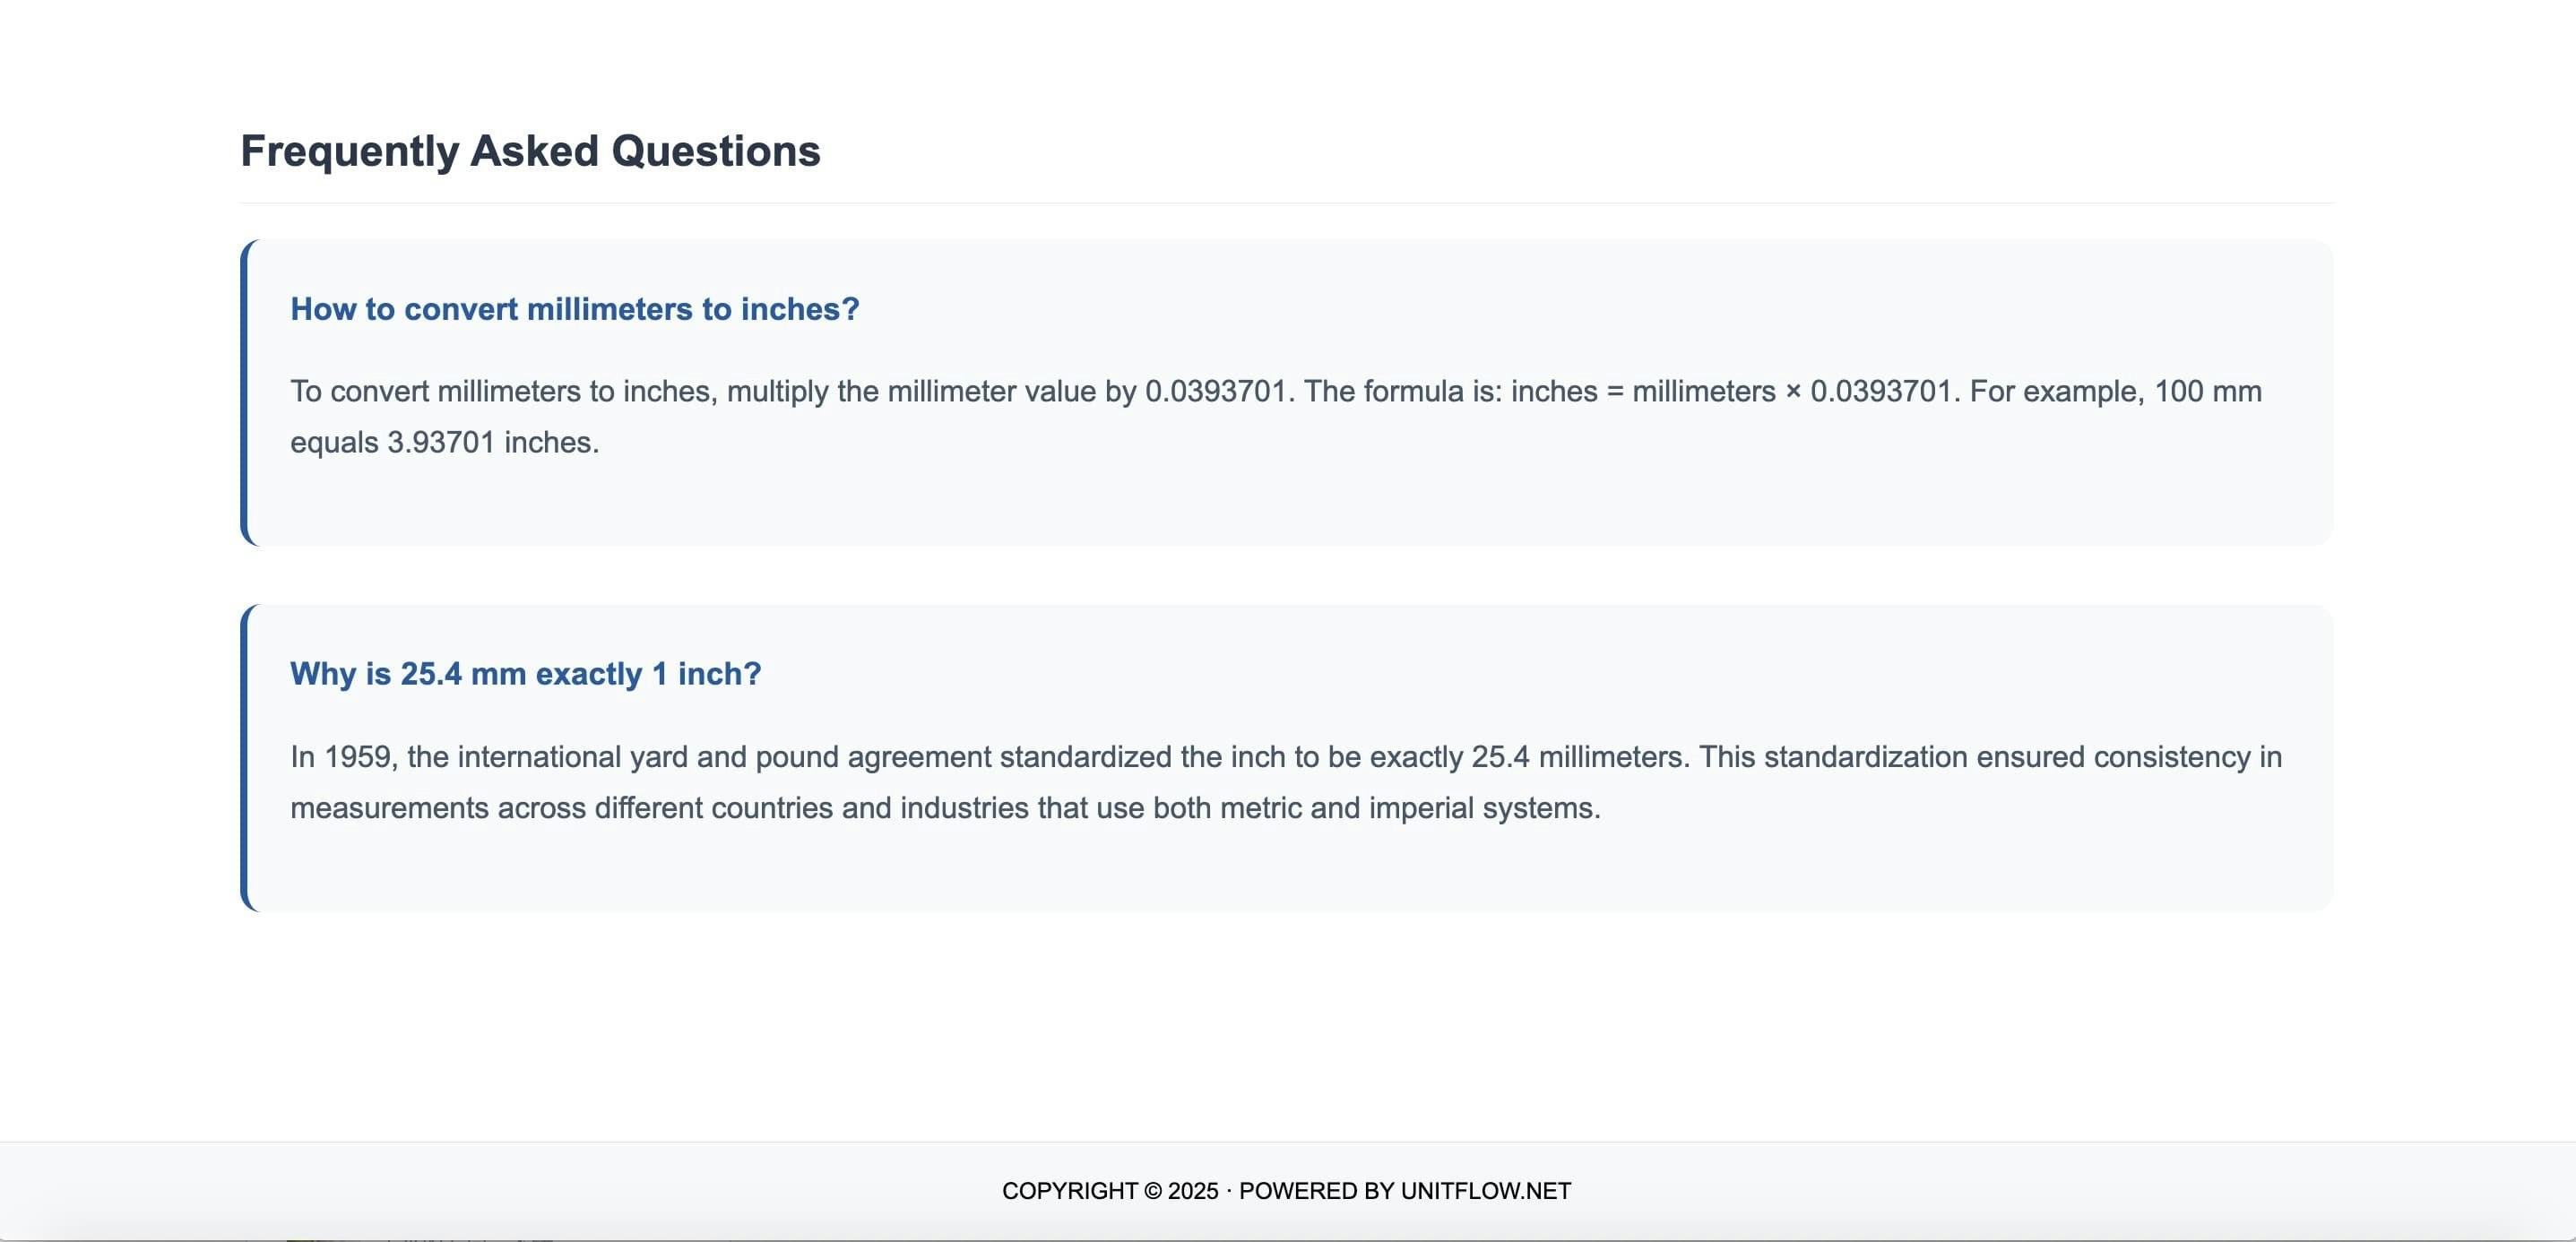Expand the 'Why is 25.4 mm exactly 1 inch?' question
Screen dimensions: 2576x1242
pyautogui.click(x=525, y=674)
